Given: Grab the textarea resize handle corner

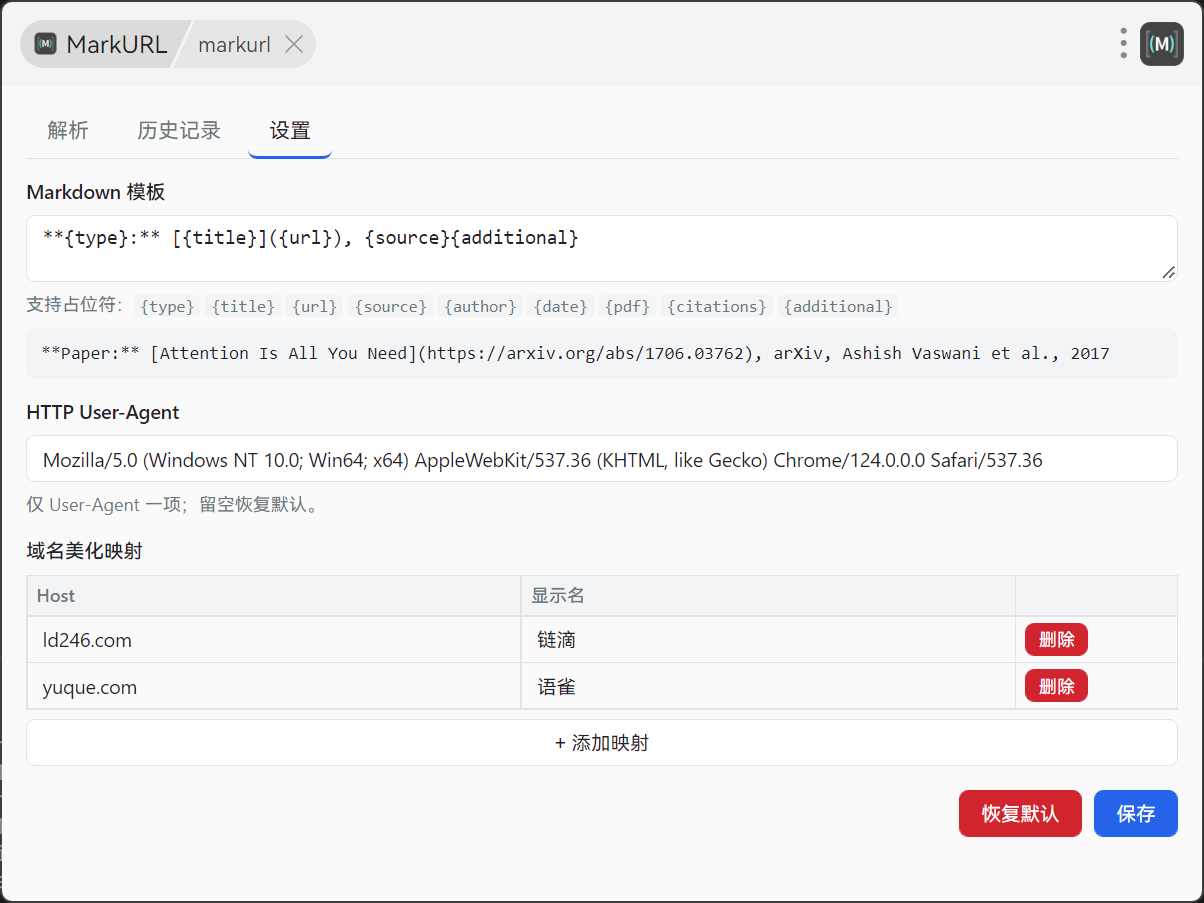Looking at the screenshot, I should pos(1169,272).
